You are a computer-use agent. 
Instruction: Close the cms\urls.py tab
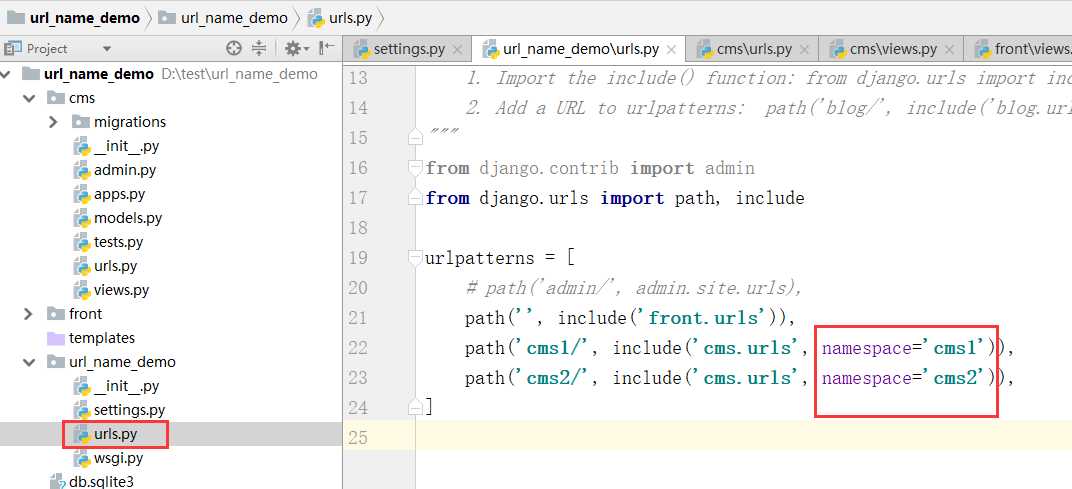[804, 50]
